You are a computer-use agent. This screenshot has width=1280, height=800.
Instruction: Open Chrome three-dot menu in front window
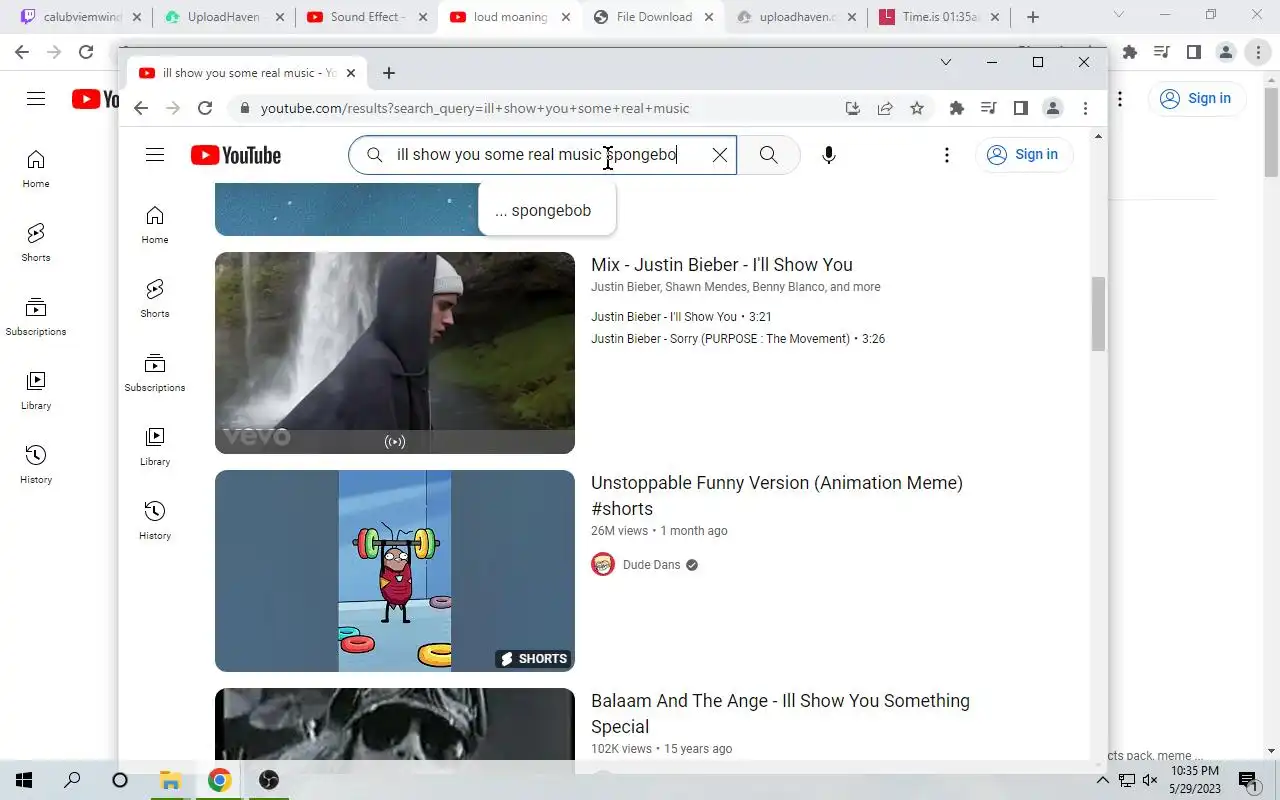point(1085,108)
